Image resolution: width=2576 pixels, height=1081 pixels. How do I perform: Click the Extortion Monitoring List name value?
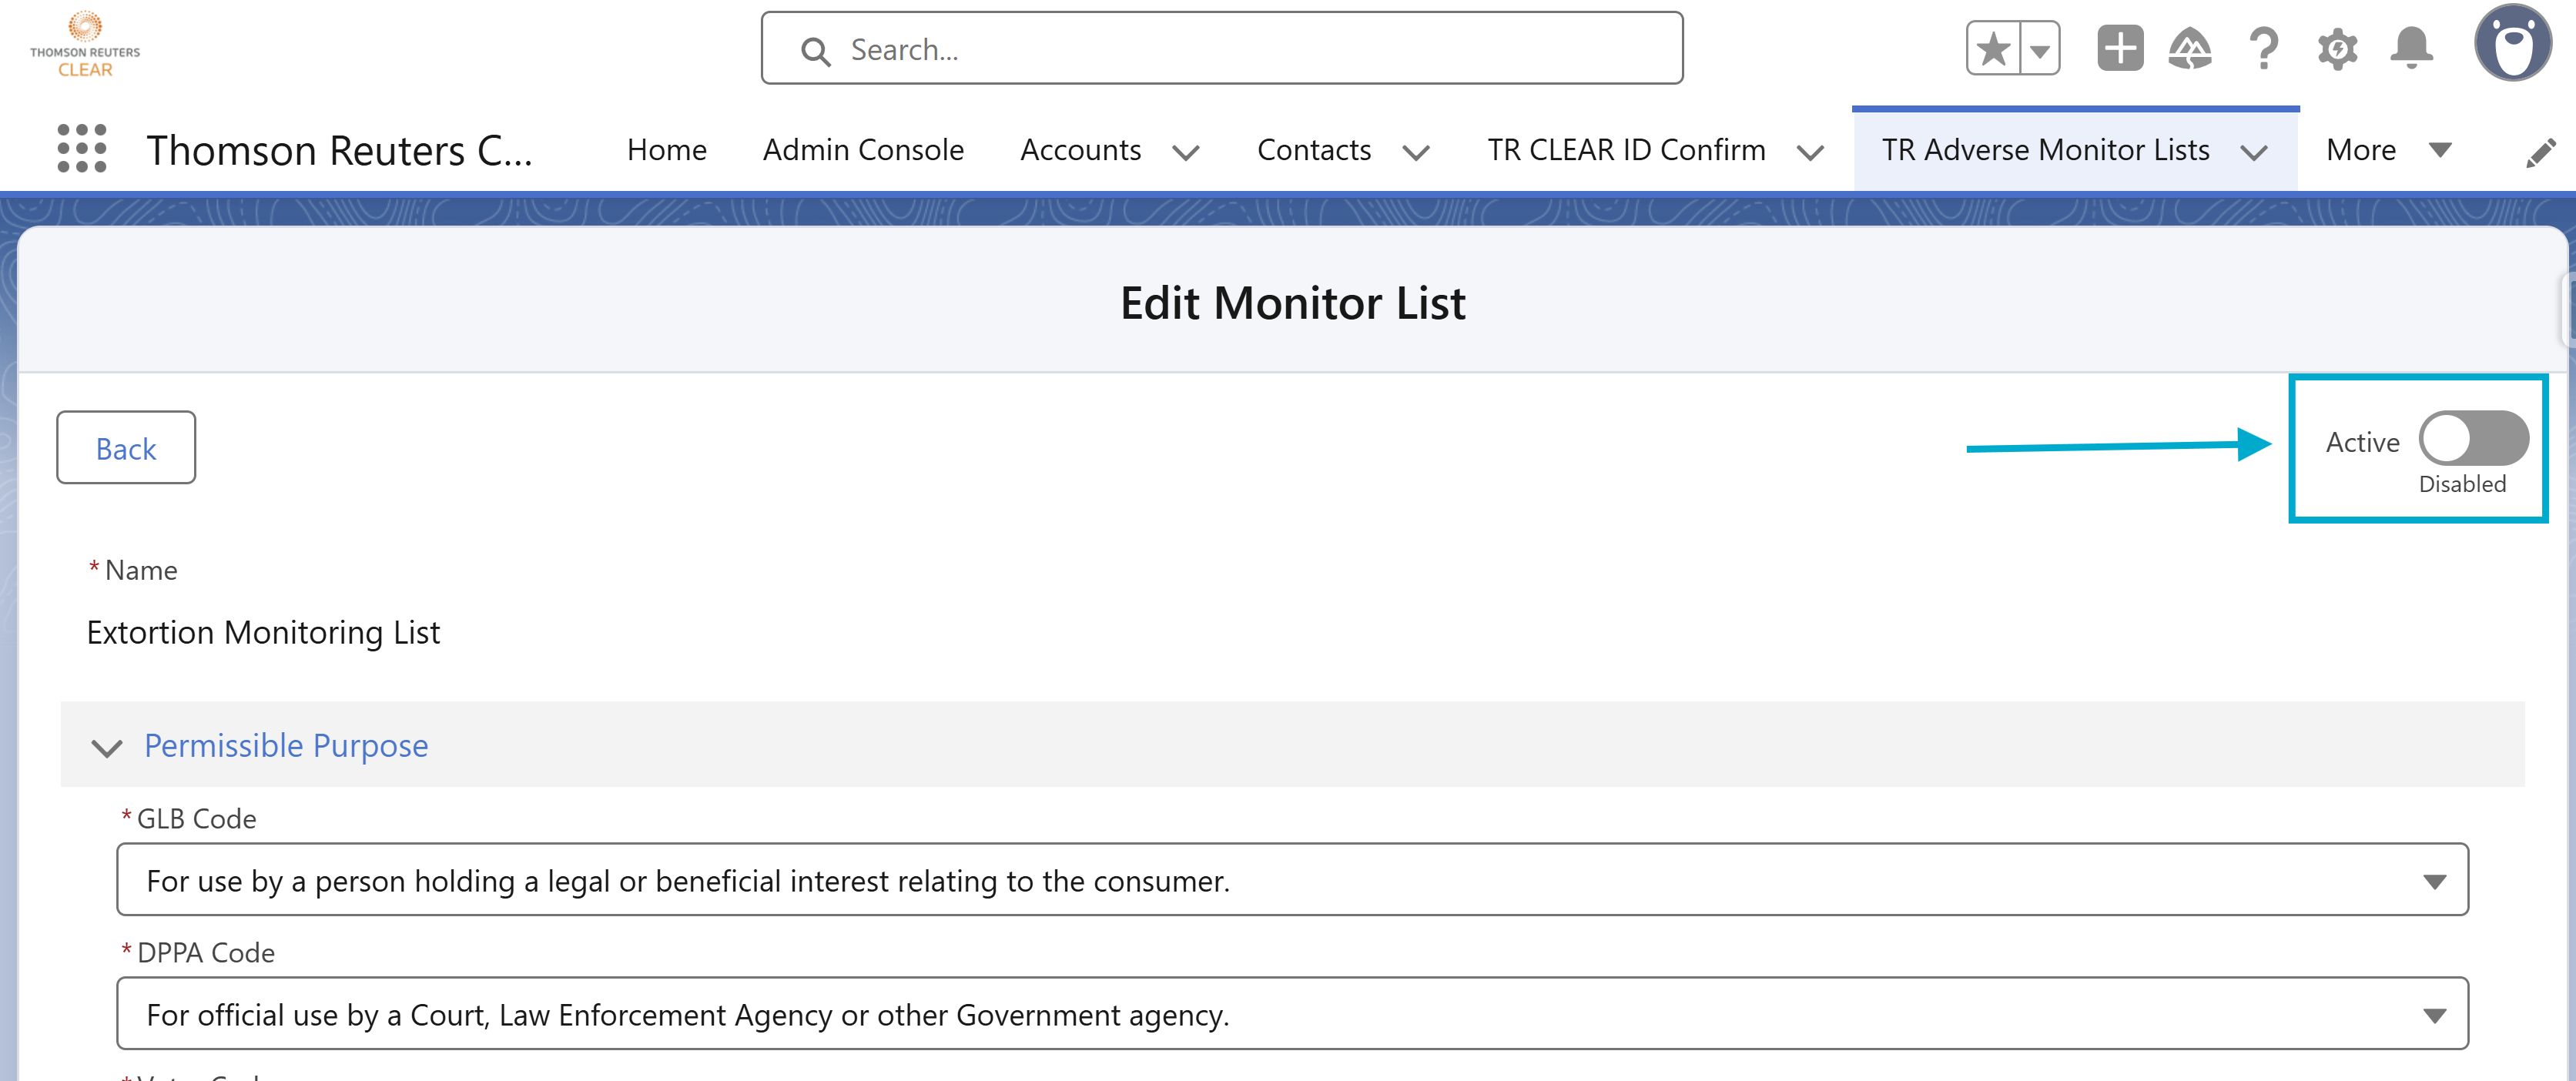pyautogui.click(x=263, y=633)
